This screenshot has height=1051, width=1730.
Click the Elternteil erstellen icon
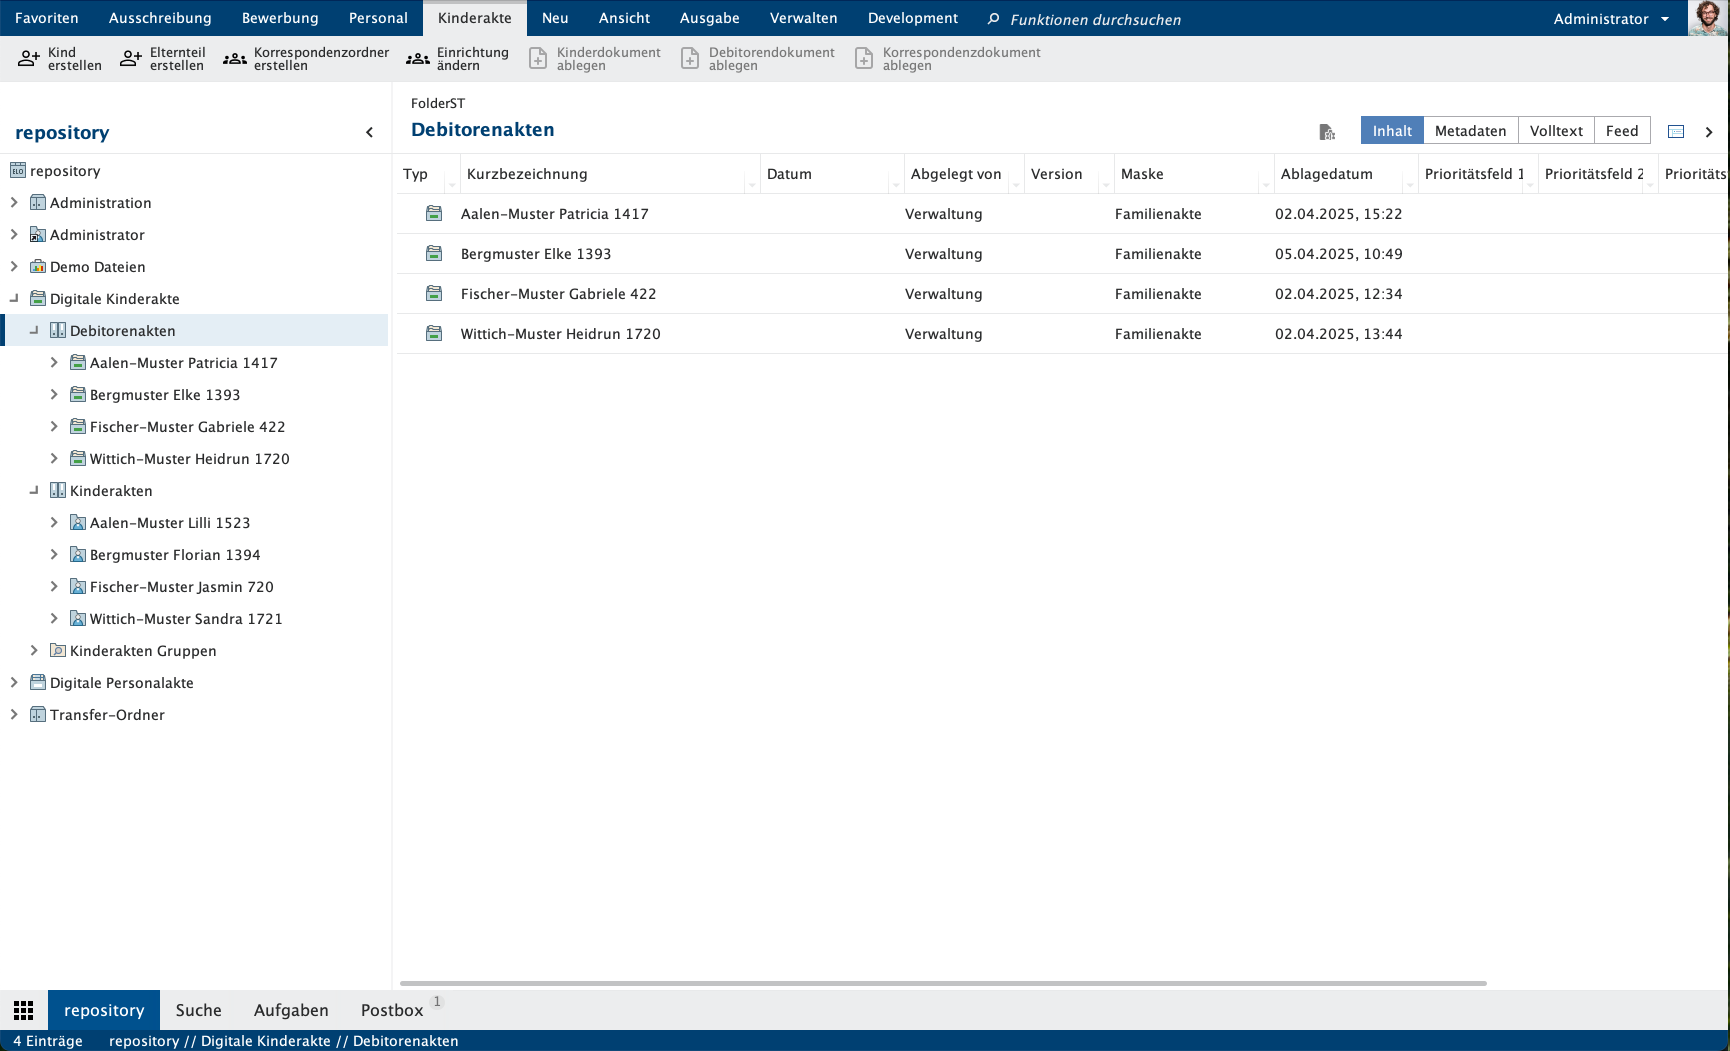[131, 59]
